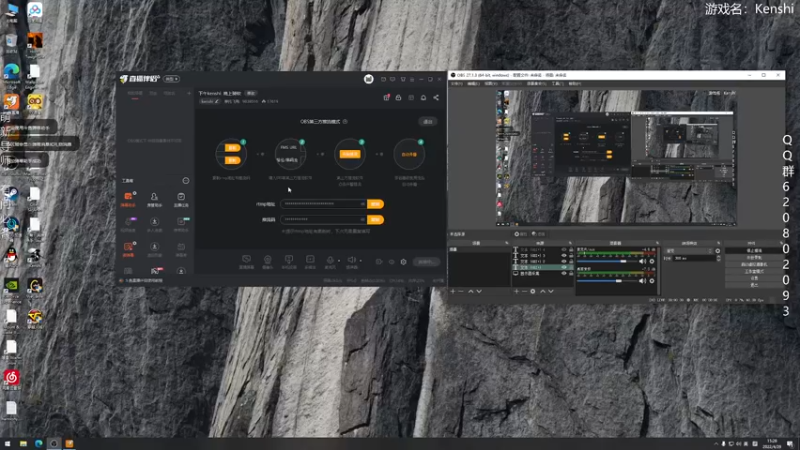Open source properties gear below OBS sources list
Viewport: 800px width, 450px height.
tap(533, 291)
